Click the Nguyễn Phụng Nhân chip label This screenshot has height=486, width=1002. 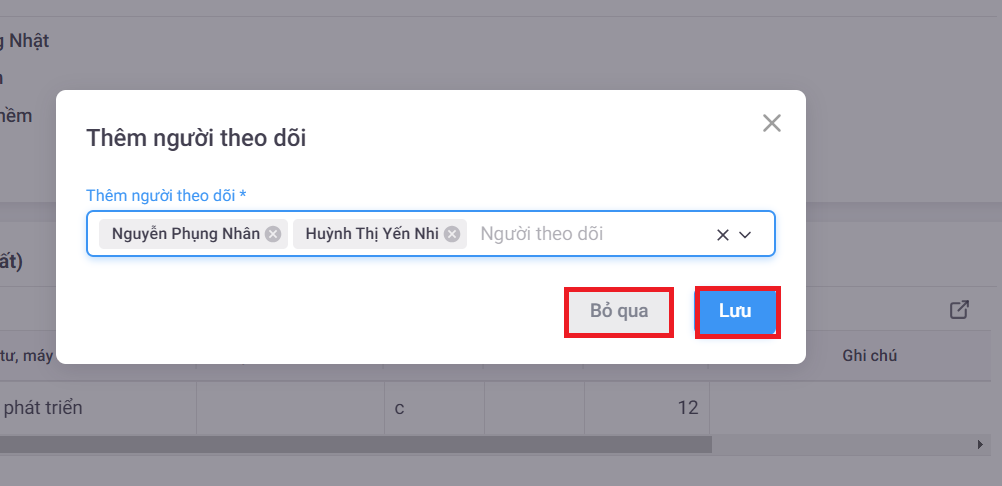coord(185,234)
